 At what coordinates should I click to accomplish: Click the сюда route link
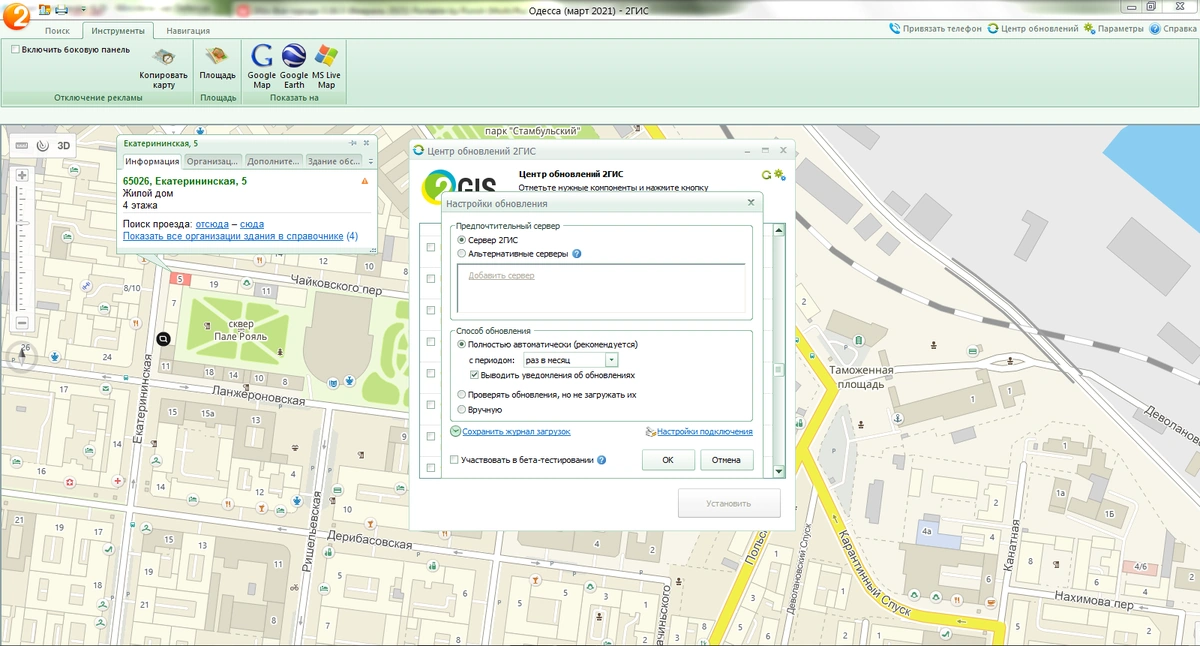pyautogui.click(x=252, y=224)
